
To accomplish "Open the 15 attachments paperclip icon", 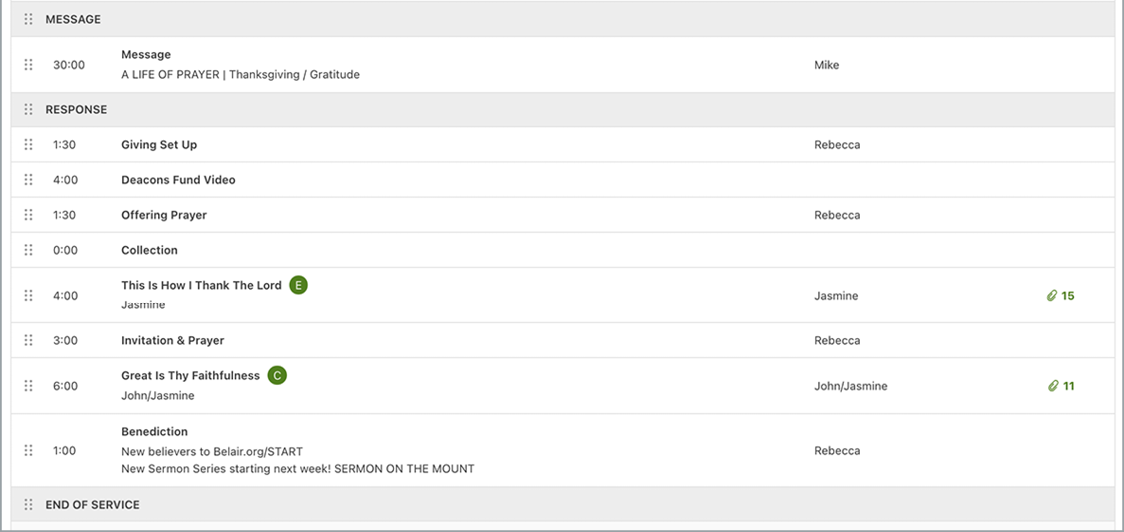I will tap(1052, 296).
